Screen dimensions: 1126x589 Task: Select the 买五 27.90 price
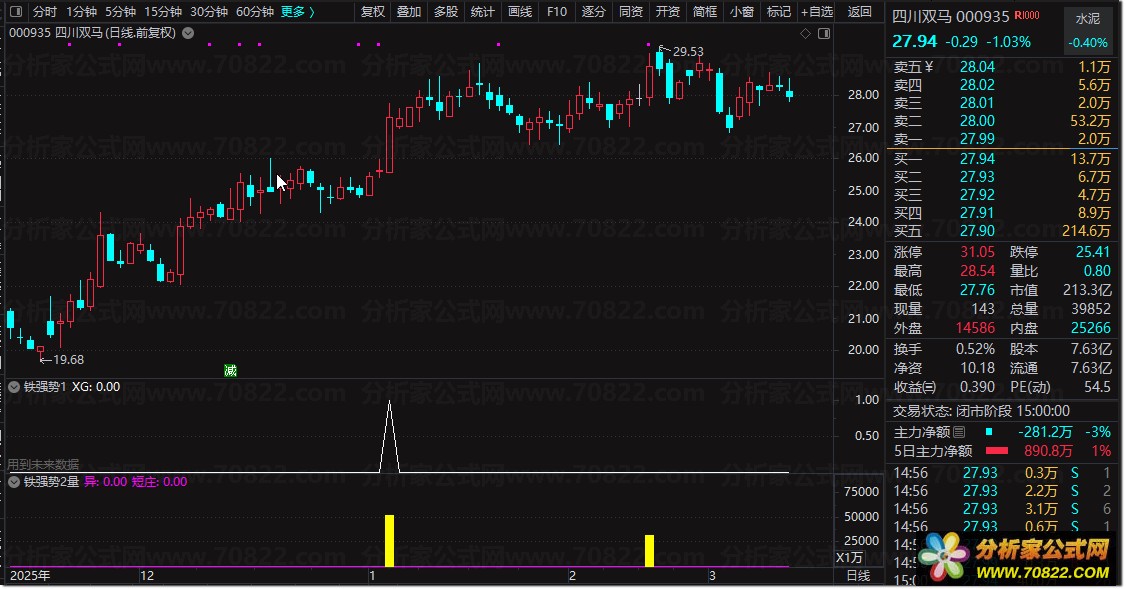coord(977,231)
